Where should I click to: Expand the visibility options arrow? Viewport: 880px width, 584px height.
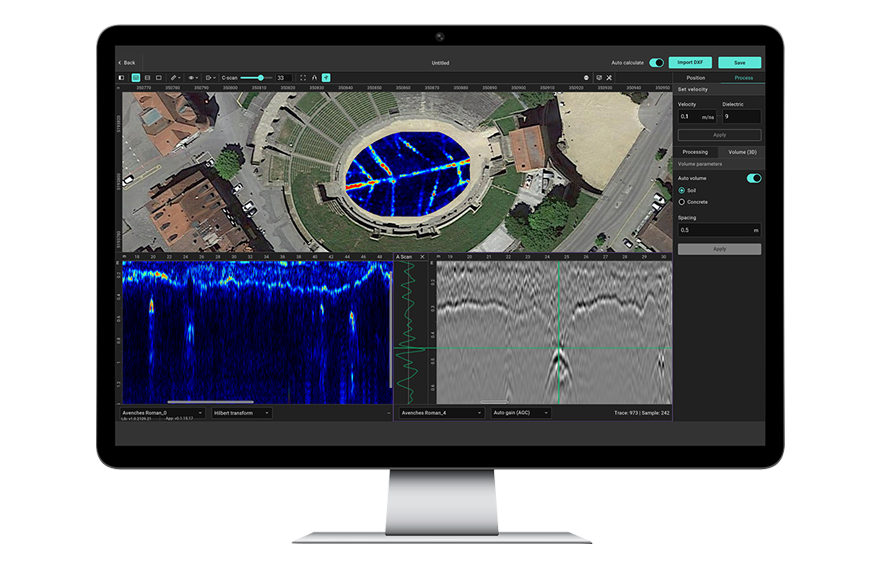197,78
